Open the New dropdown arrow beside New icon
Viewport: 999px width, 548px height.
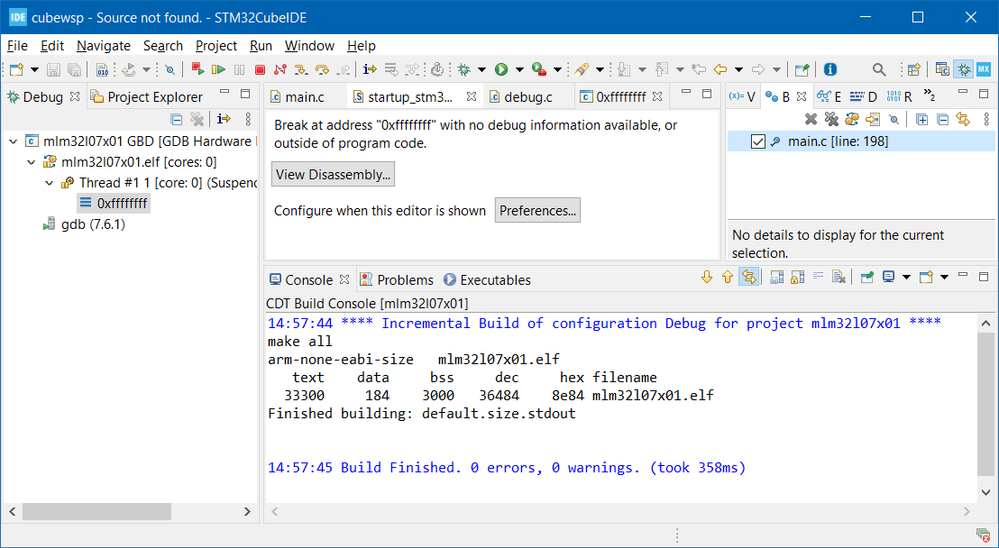pos(34,69)
